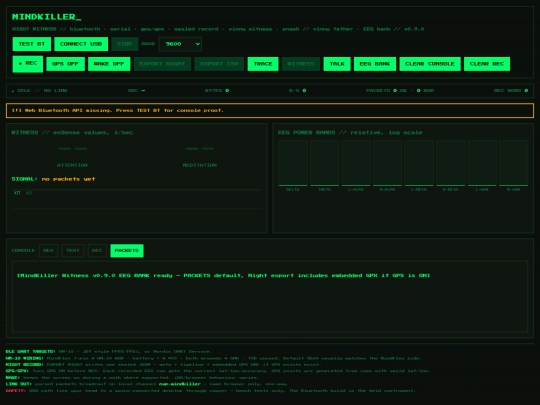Select the HEX console tab
Image resolution: width=540 pixels, height=405 pixels.
pos(48,251)
